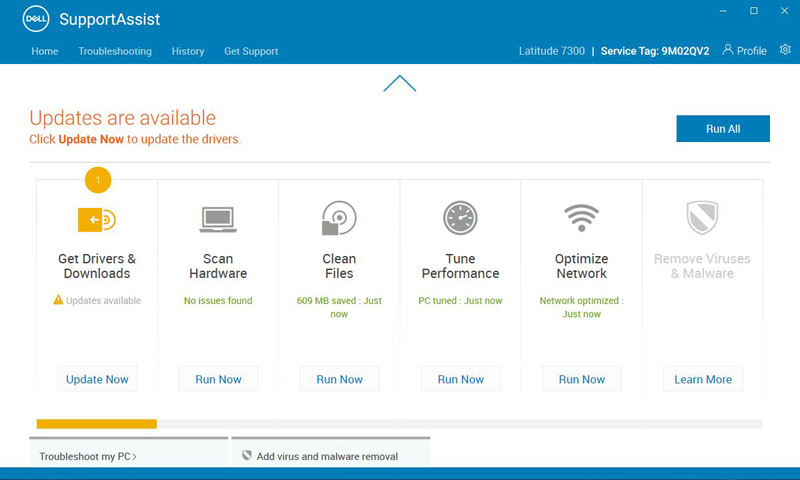This screenshot has height=480, width=800.
Task: Click the yellow progress bar segment
Action: click(x=96, y=424)
